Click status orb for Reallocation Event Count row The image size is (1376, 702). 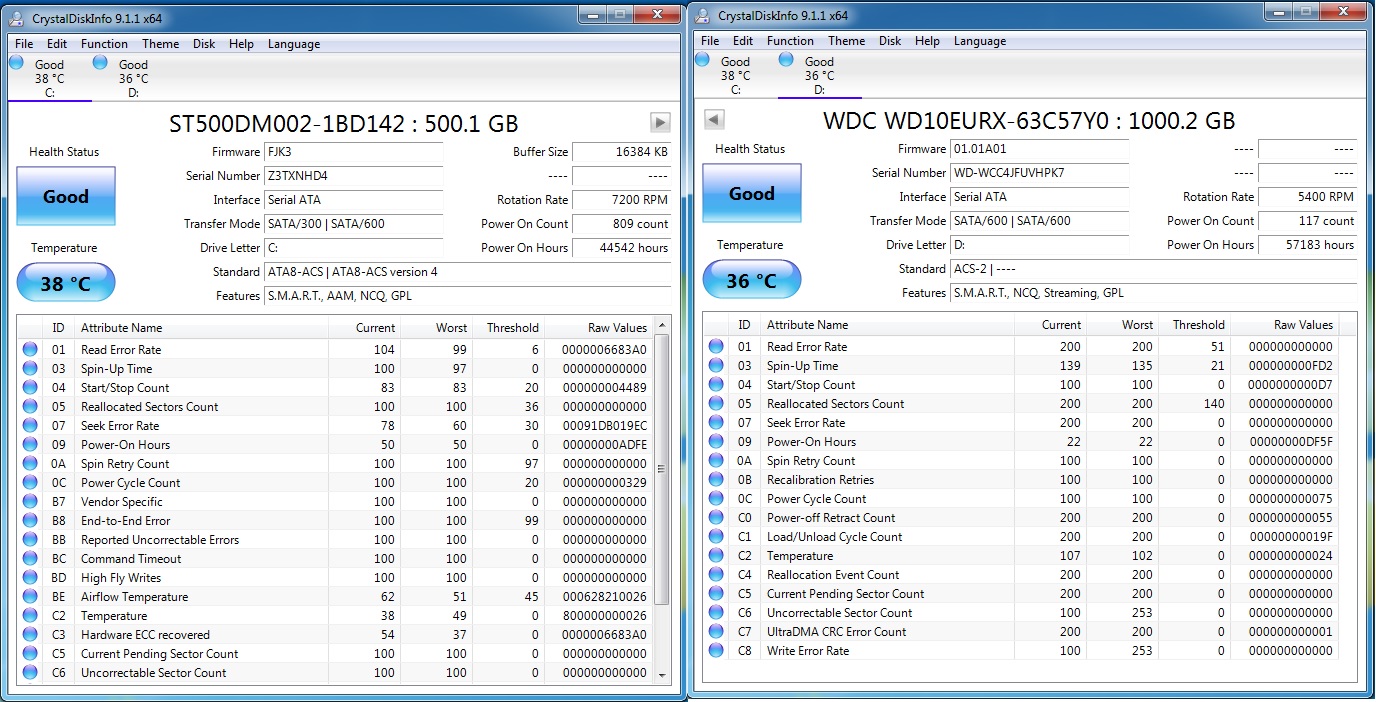click(x=716, y=575)
